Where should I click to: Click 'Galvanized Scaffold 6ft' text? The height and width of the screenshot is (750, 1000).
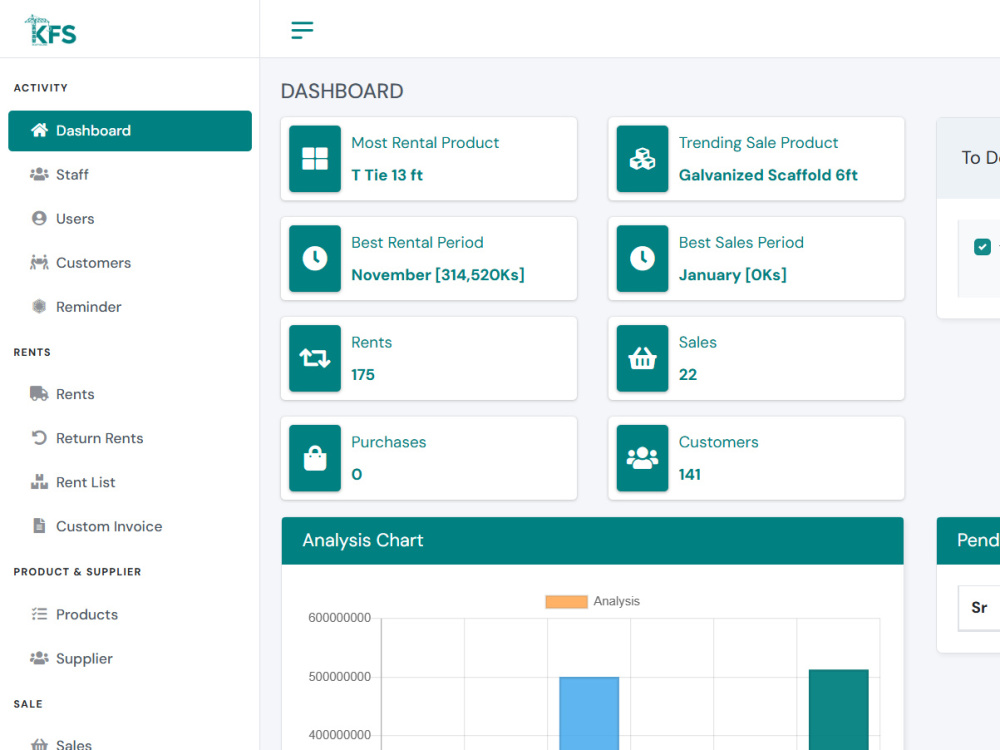coord(768,175)
